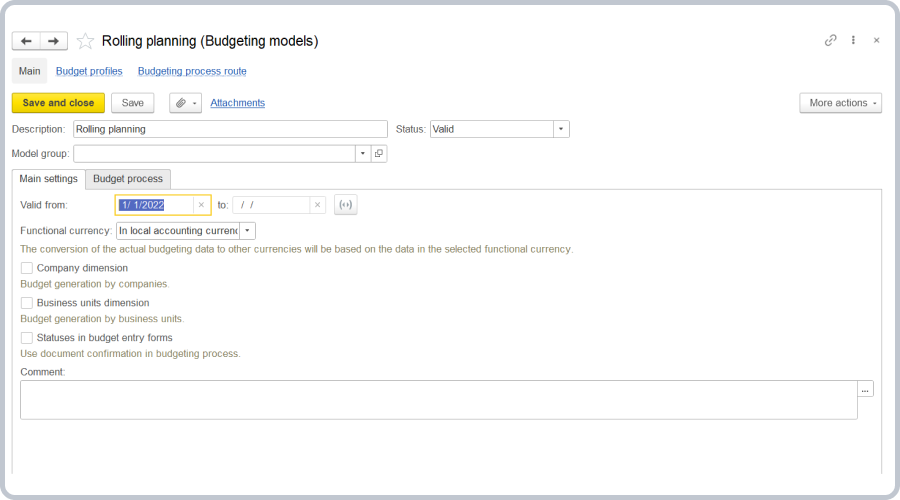Click into the Description text field
The image size is (900, 500).
pos(230,129)
